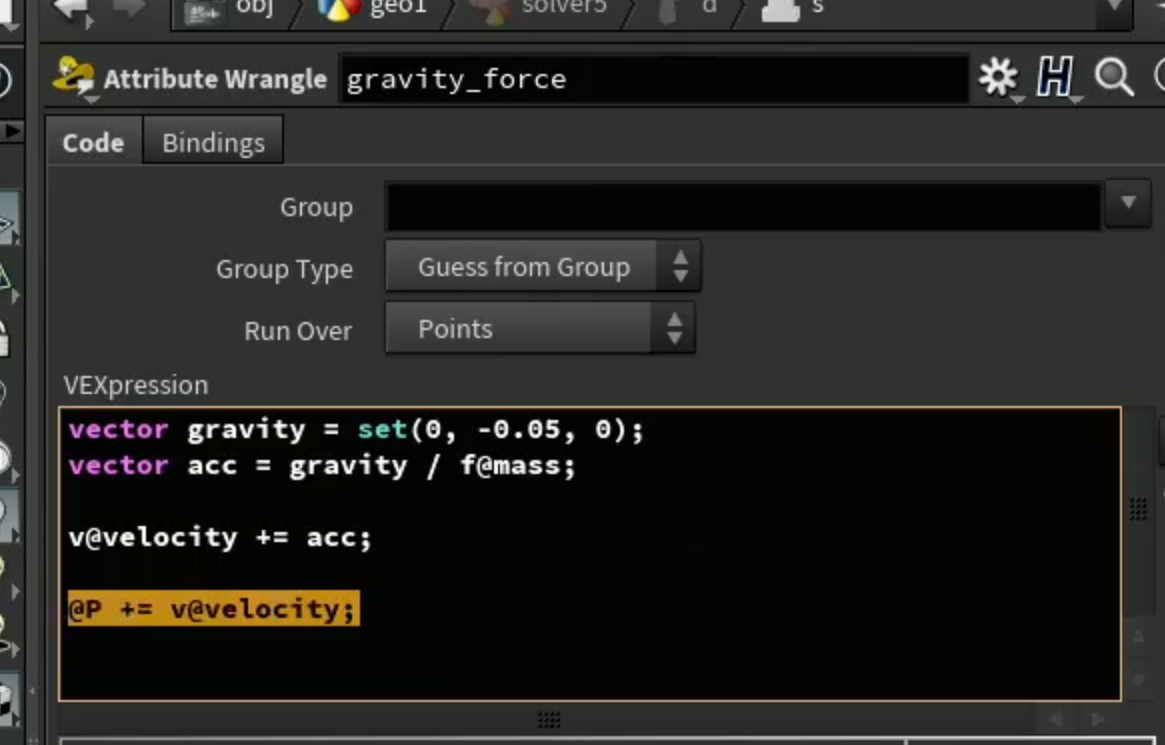Select the obj path segment
The image size is (1165, 745).
click(x=254, y=7)
